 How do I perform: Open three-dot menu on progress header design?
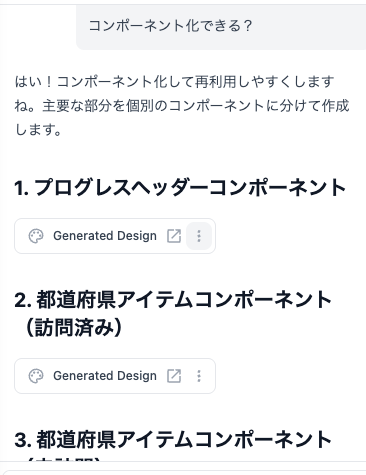(x=199, y=236)
